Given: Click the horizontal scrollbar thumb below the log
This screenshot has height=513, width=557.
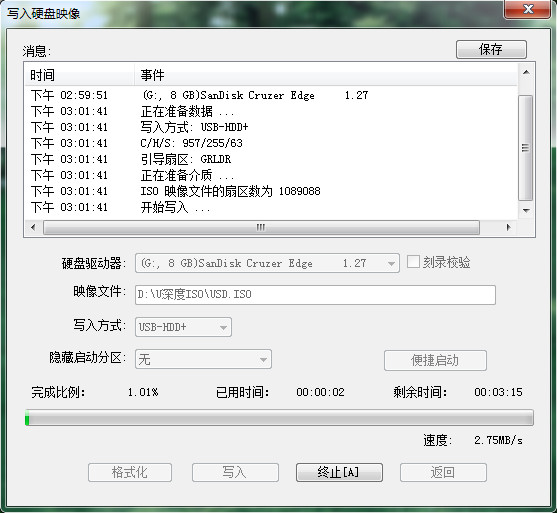Looking at the screenshot, I should [x=261, y=227].
